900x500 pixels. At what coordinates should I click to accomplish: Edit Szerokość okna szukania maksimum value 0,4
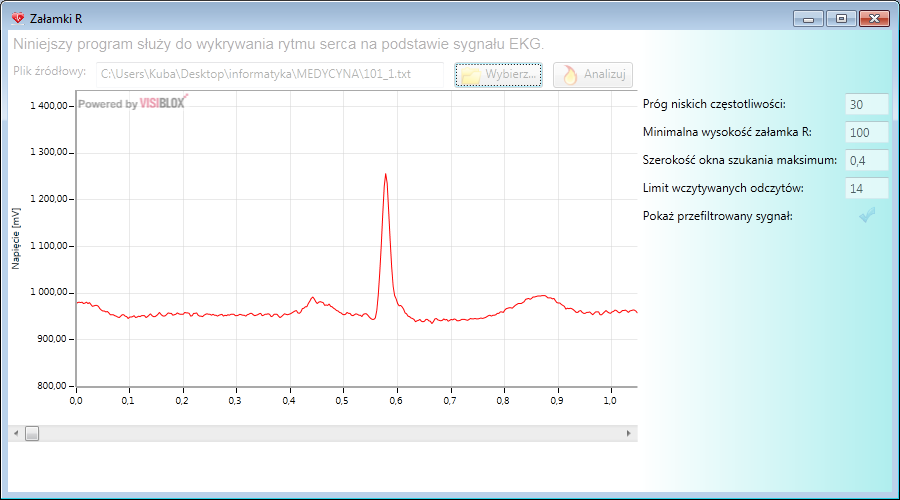point(867,161)
